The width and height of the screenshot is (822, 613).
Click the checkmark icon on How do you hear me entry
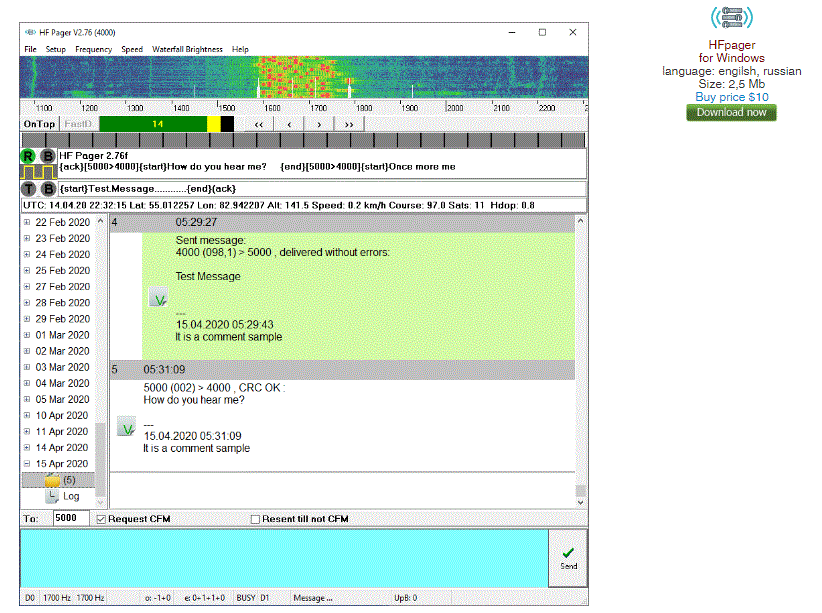(x=126, y=427)
